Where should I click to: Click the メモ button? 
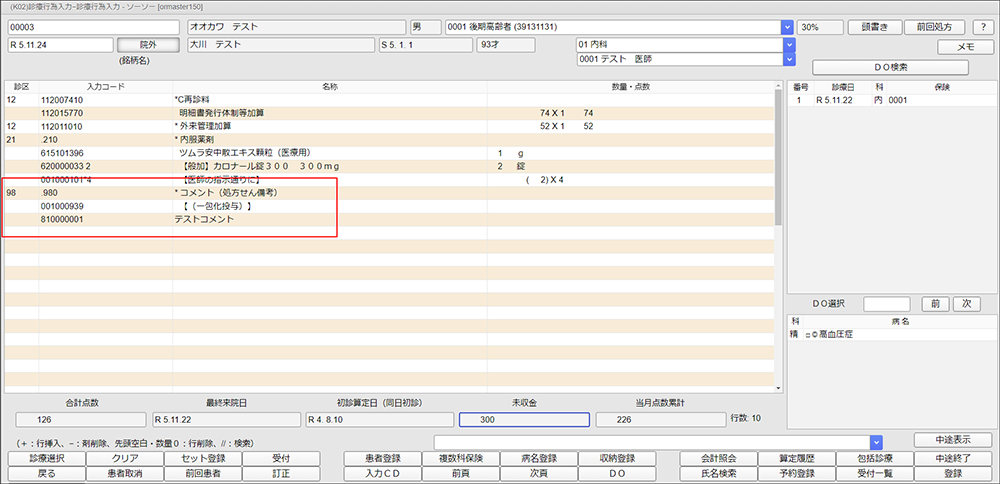[x=965, y=47]
